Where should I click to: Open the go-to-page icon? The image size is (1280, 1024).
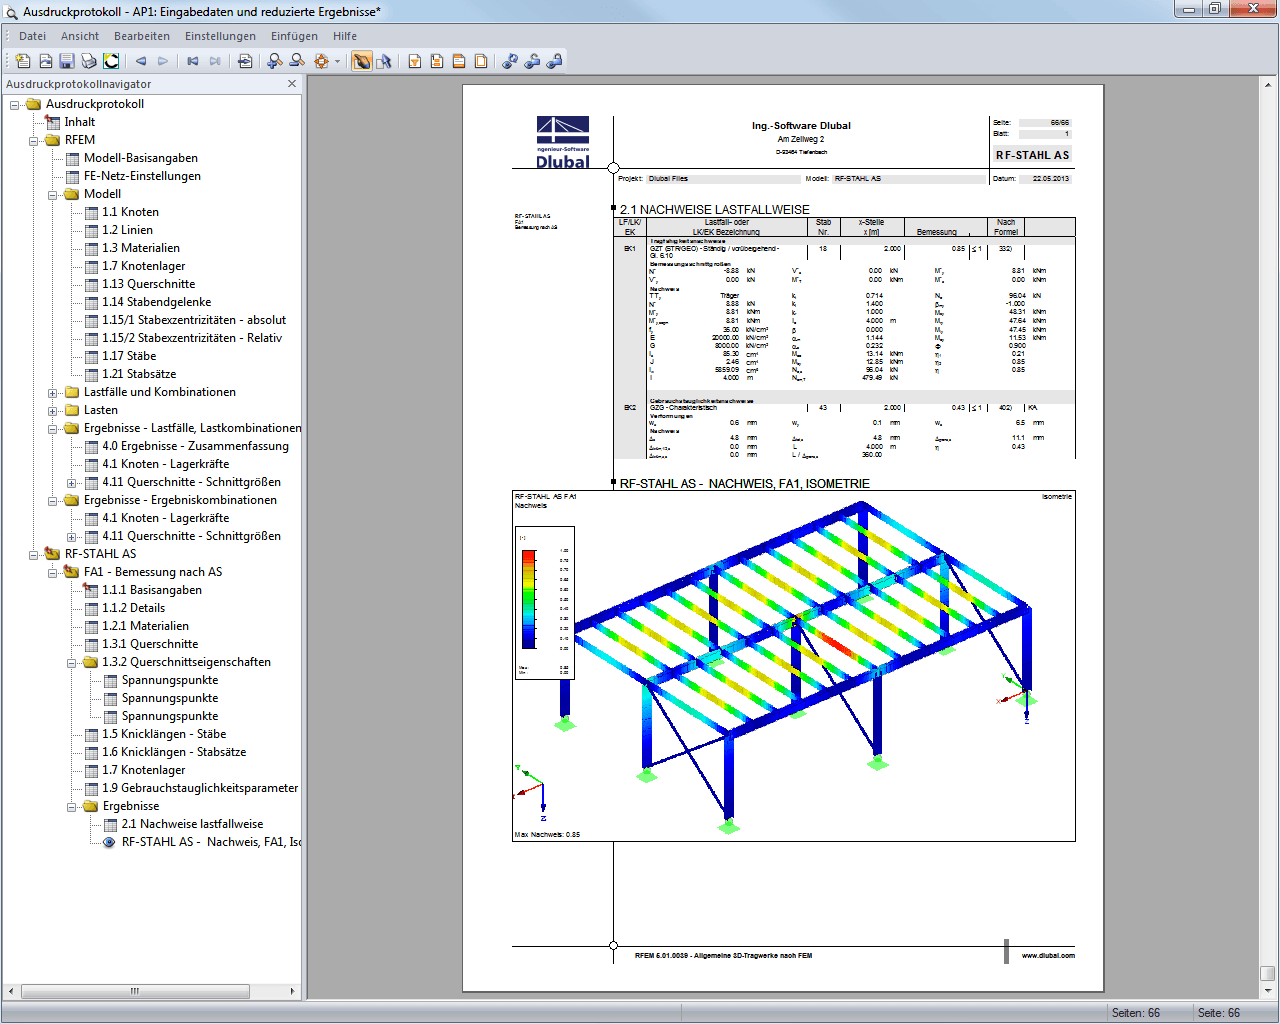[245, 61]
